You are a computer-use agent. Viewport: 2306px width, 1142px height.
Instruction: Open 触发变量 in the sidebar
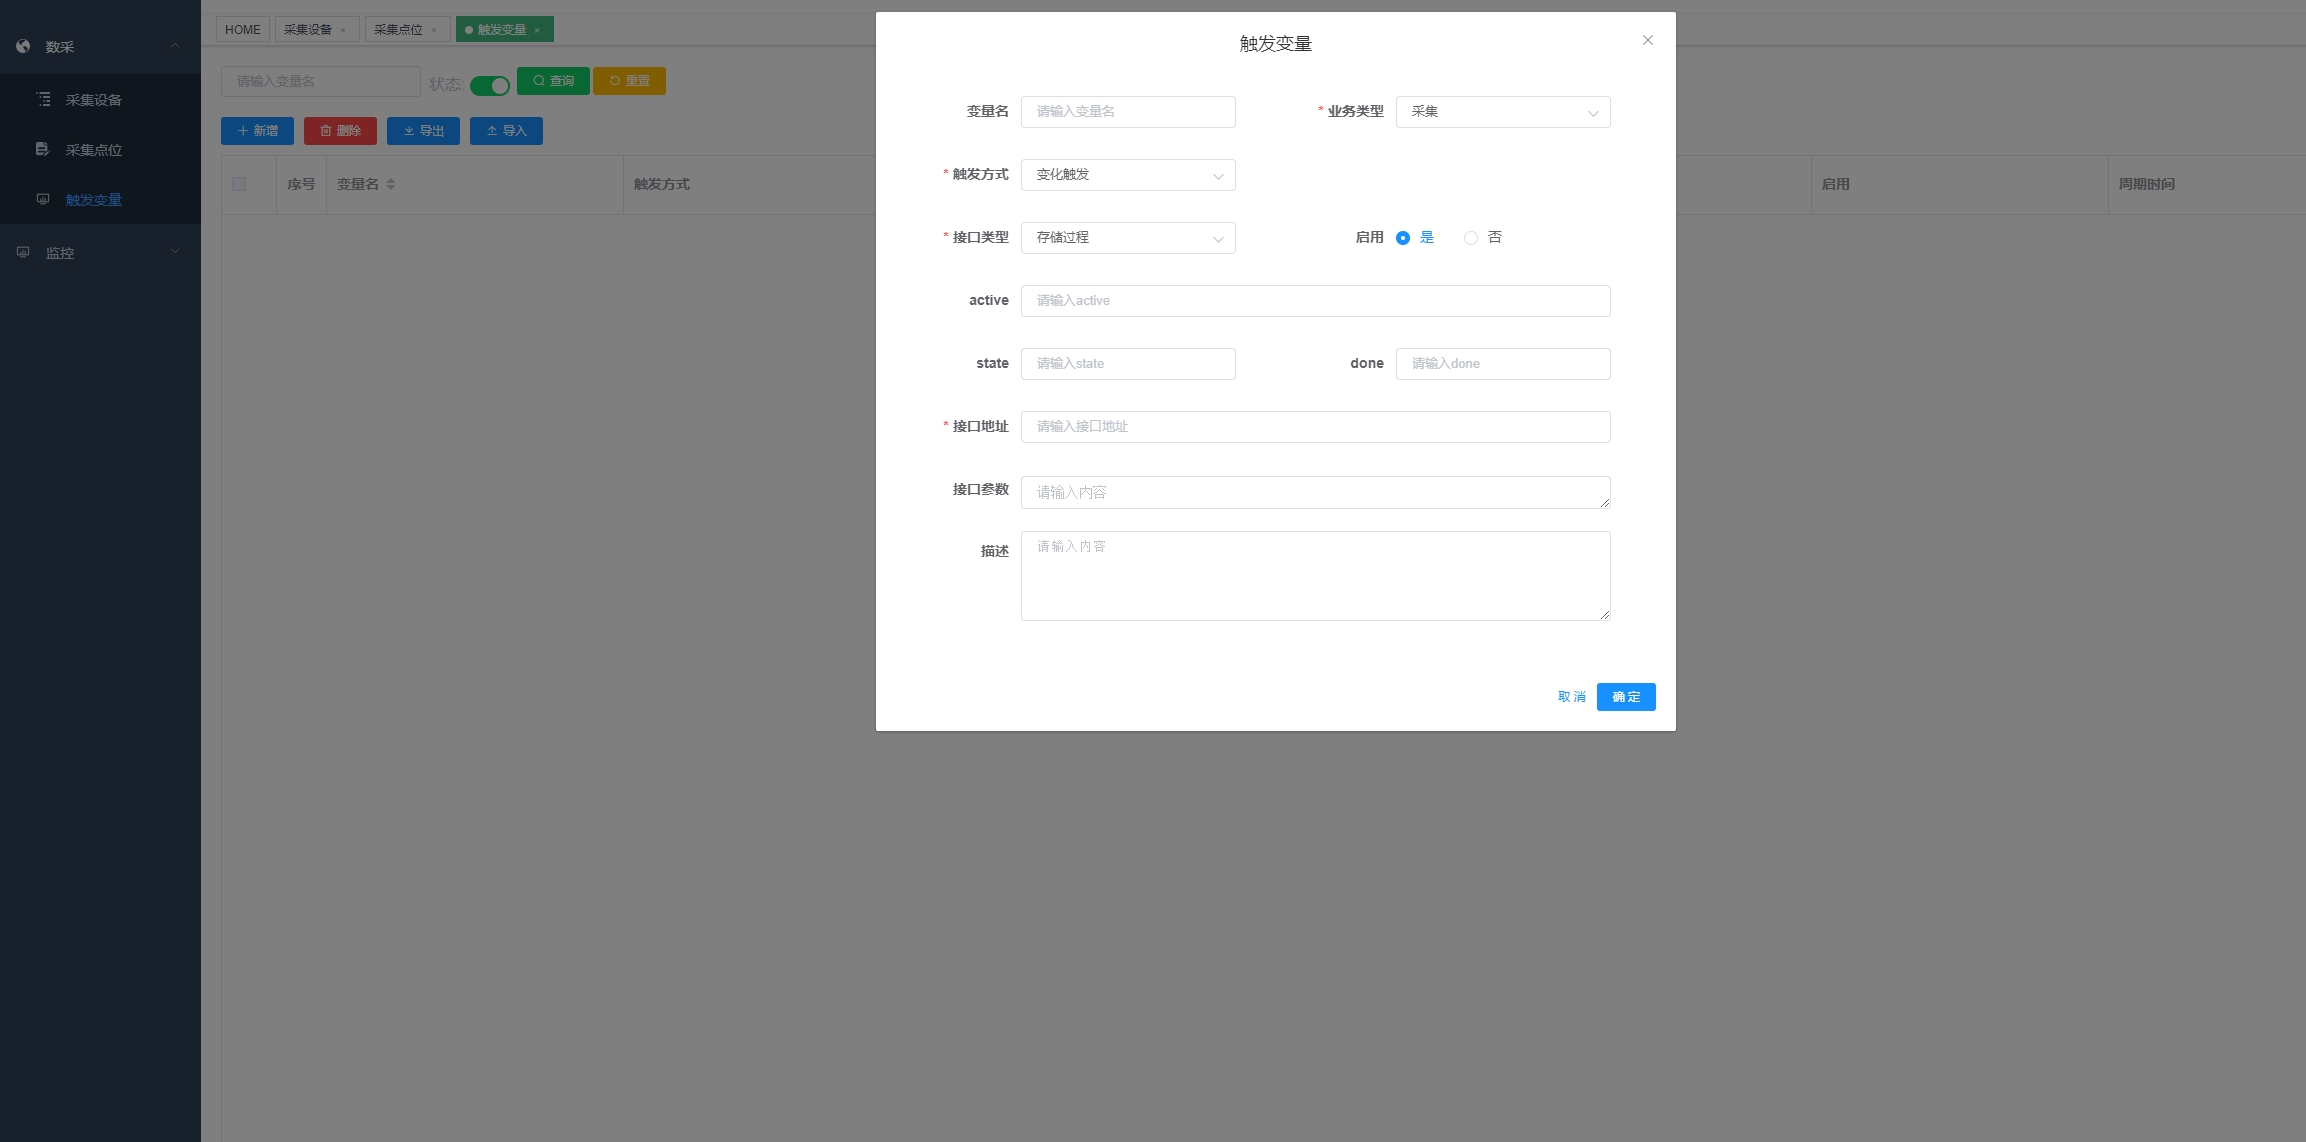[100, 200]
